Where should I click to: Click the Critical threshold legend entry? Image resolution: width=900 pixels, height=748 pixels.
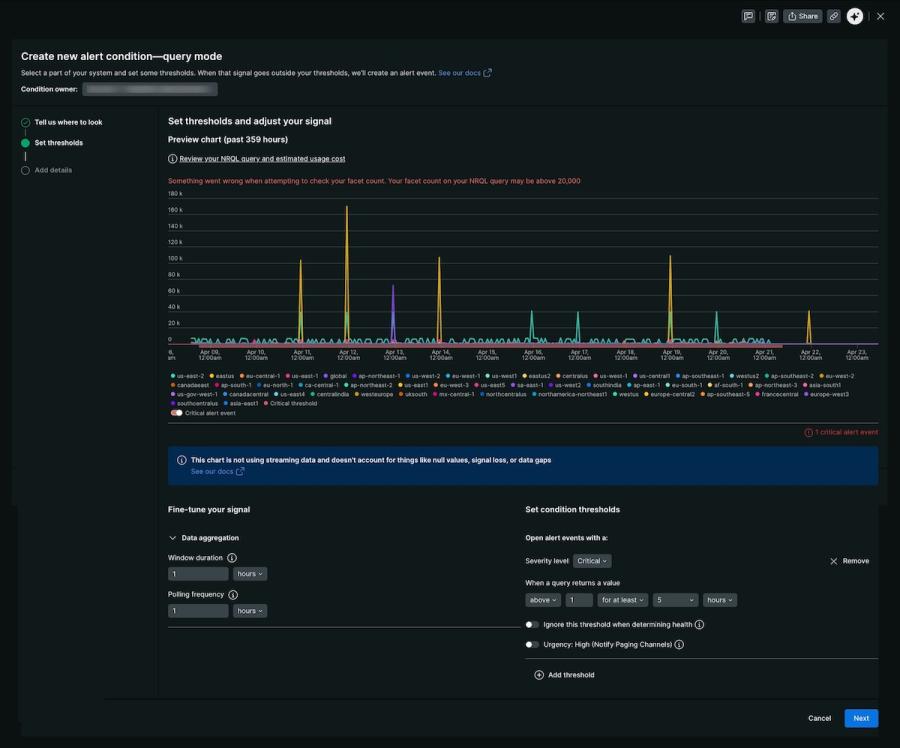point(290,404)
